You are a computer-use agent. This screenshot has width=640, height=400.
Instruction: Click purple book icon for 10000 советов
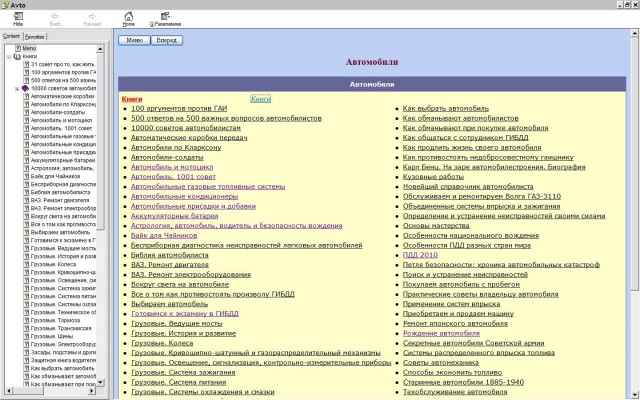25,88
